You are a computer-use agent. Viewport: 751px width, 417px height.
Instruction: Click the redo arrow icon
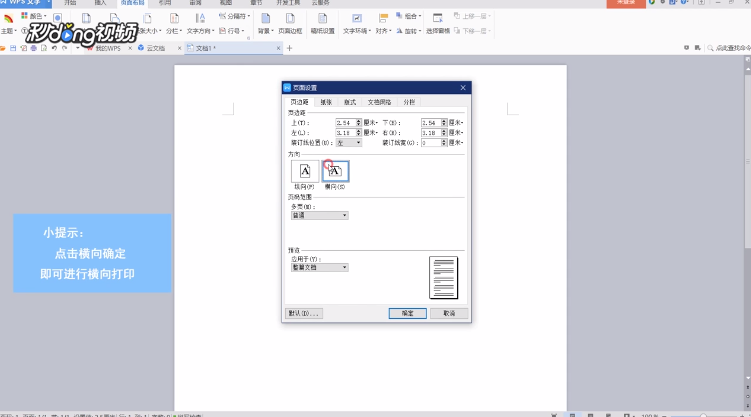pyautogui.click(x=65, y=48)
